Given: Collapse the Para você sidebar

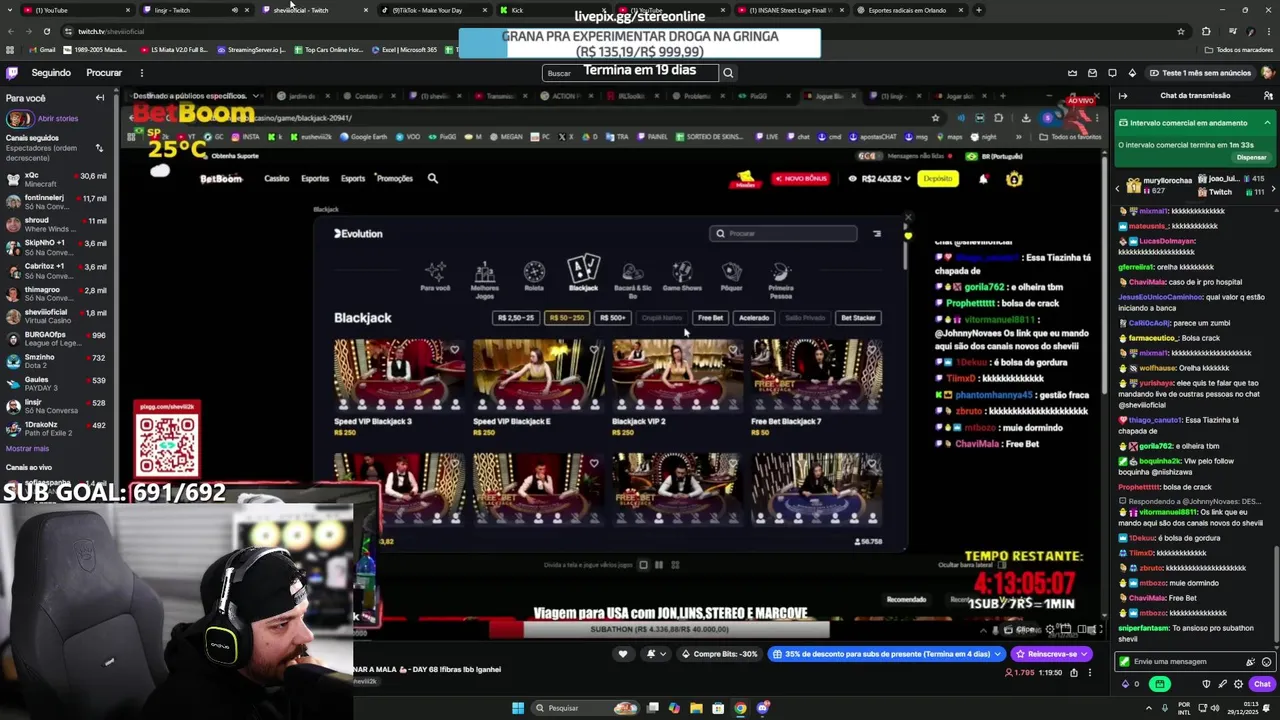Looking at the screenshot, I should coord(100,98).
